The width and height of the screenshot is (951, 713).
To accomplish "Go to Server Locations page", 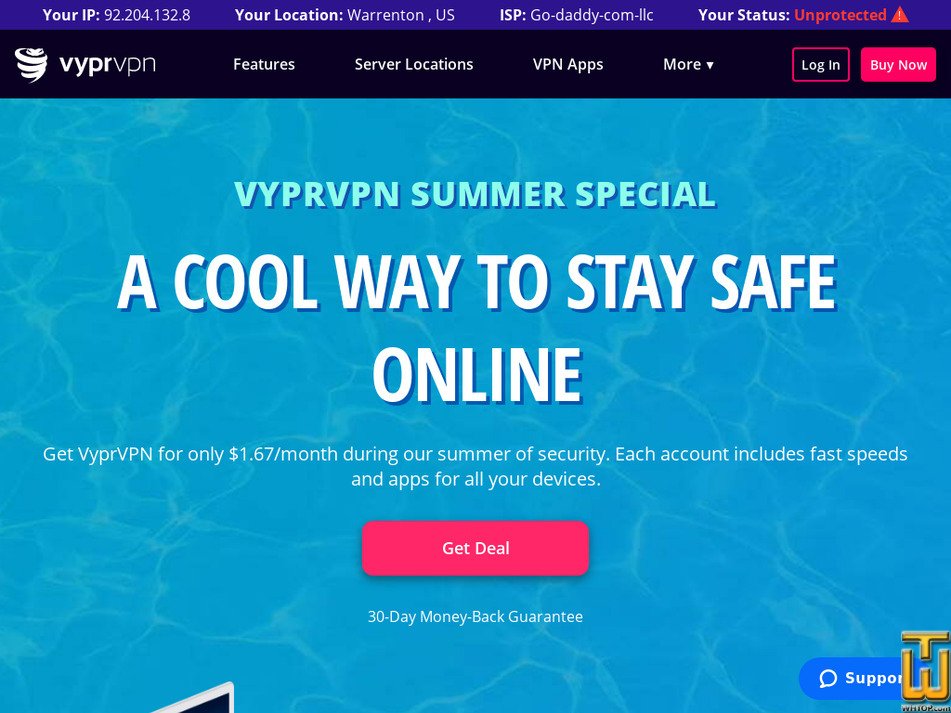I will (x=414, y=64).
